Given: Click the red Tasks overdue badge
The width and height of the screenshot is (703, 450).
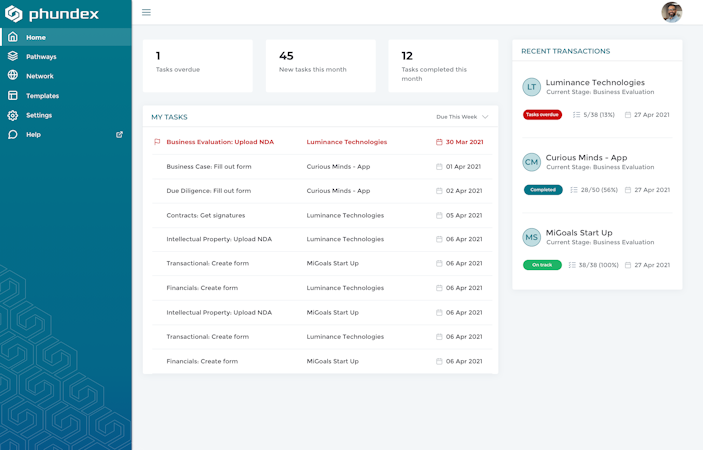Looking at the screenshot, I should (542, 115).
